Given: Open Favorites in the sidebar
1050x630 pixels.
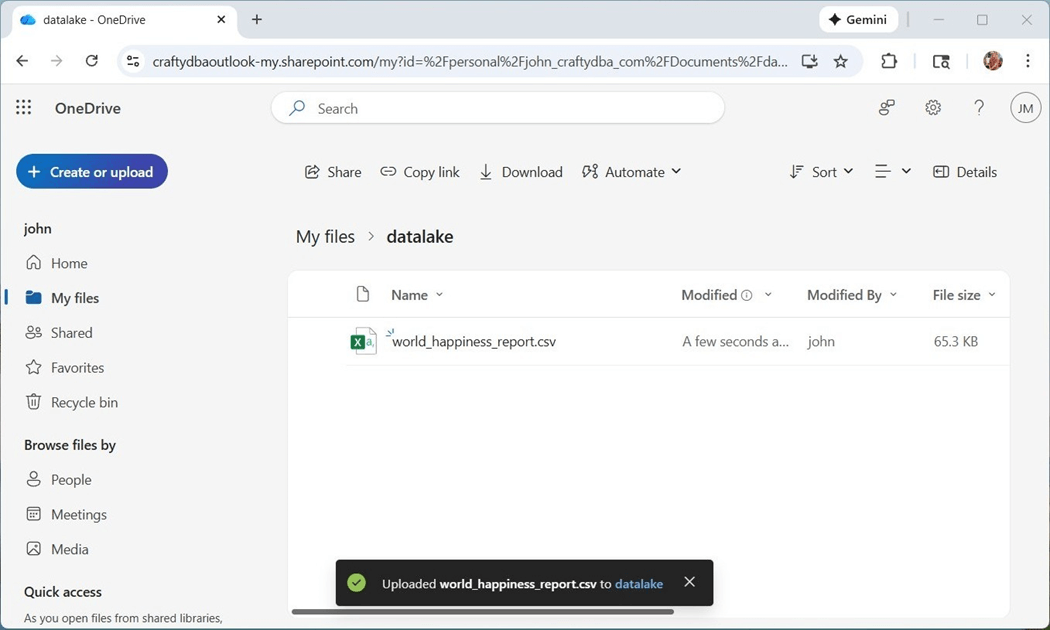Looking at the screenshot, I should 77,367.
